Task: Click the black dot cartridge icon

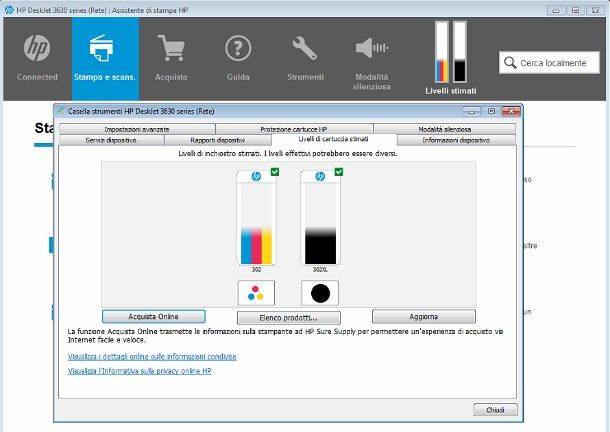Action: (x=320, y=293)
